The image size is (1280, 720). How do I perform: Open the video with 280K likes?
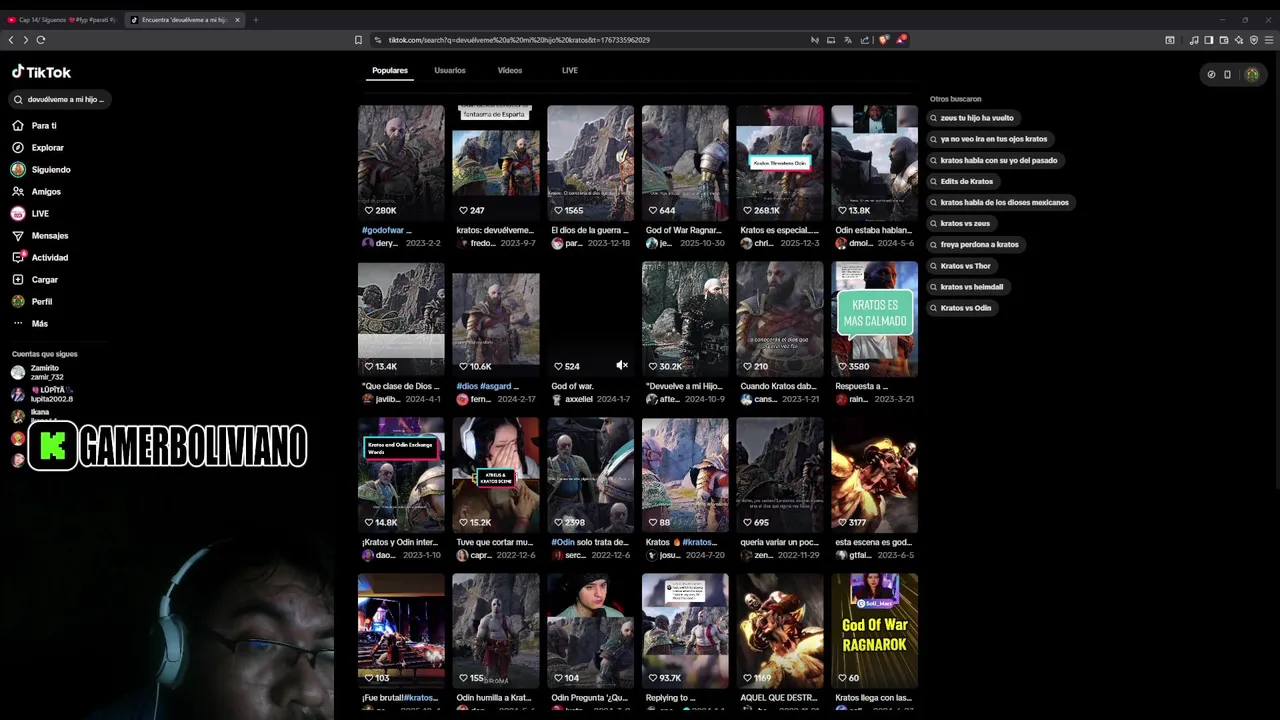point(401,162)
